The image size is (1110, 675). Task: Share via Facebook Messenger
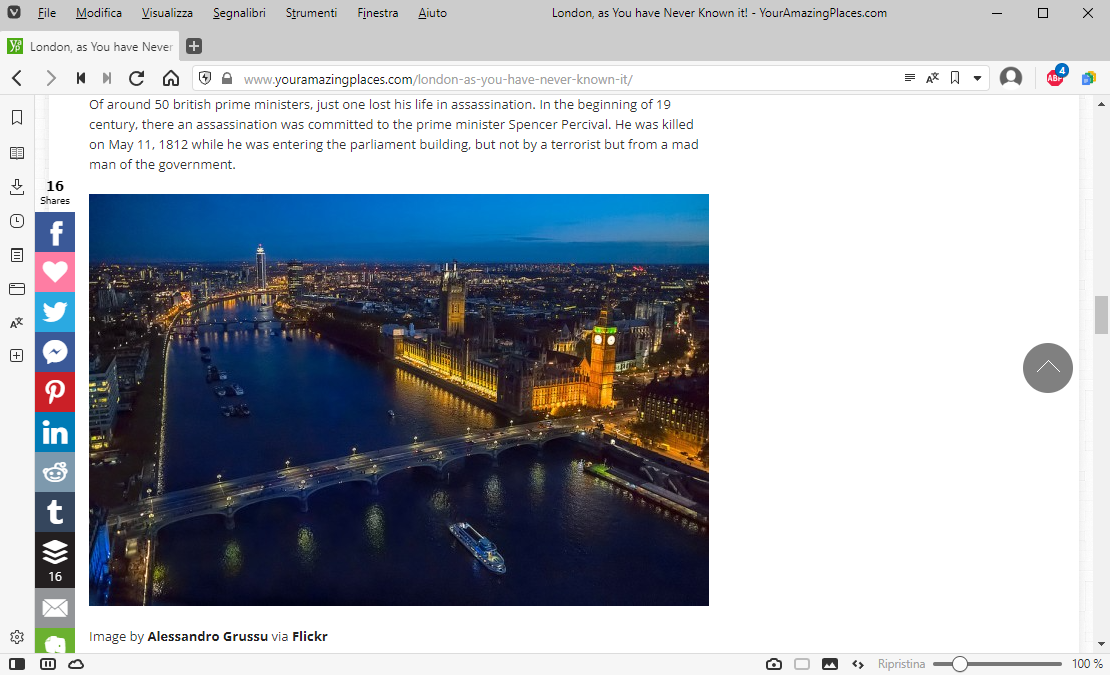[55, 352]
